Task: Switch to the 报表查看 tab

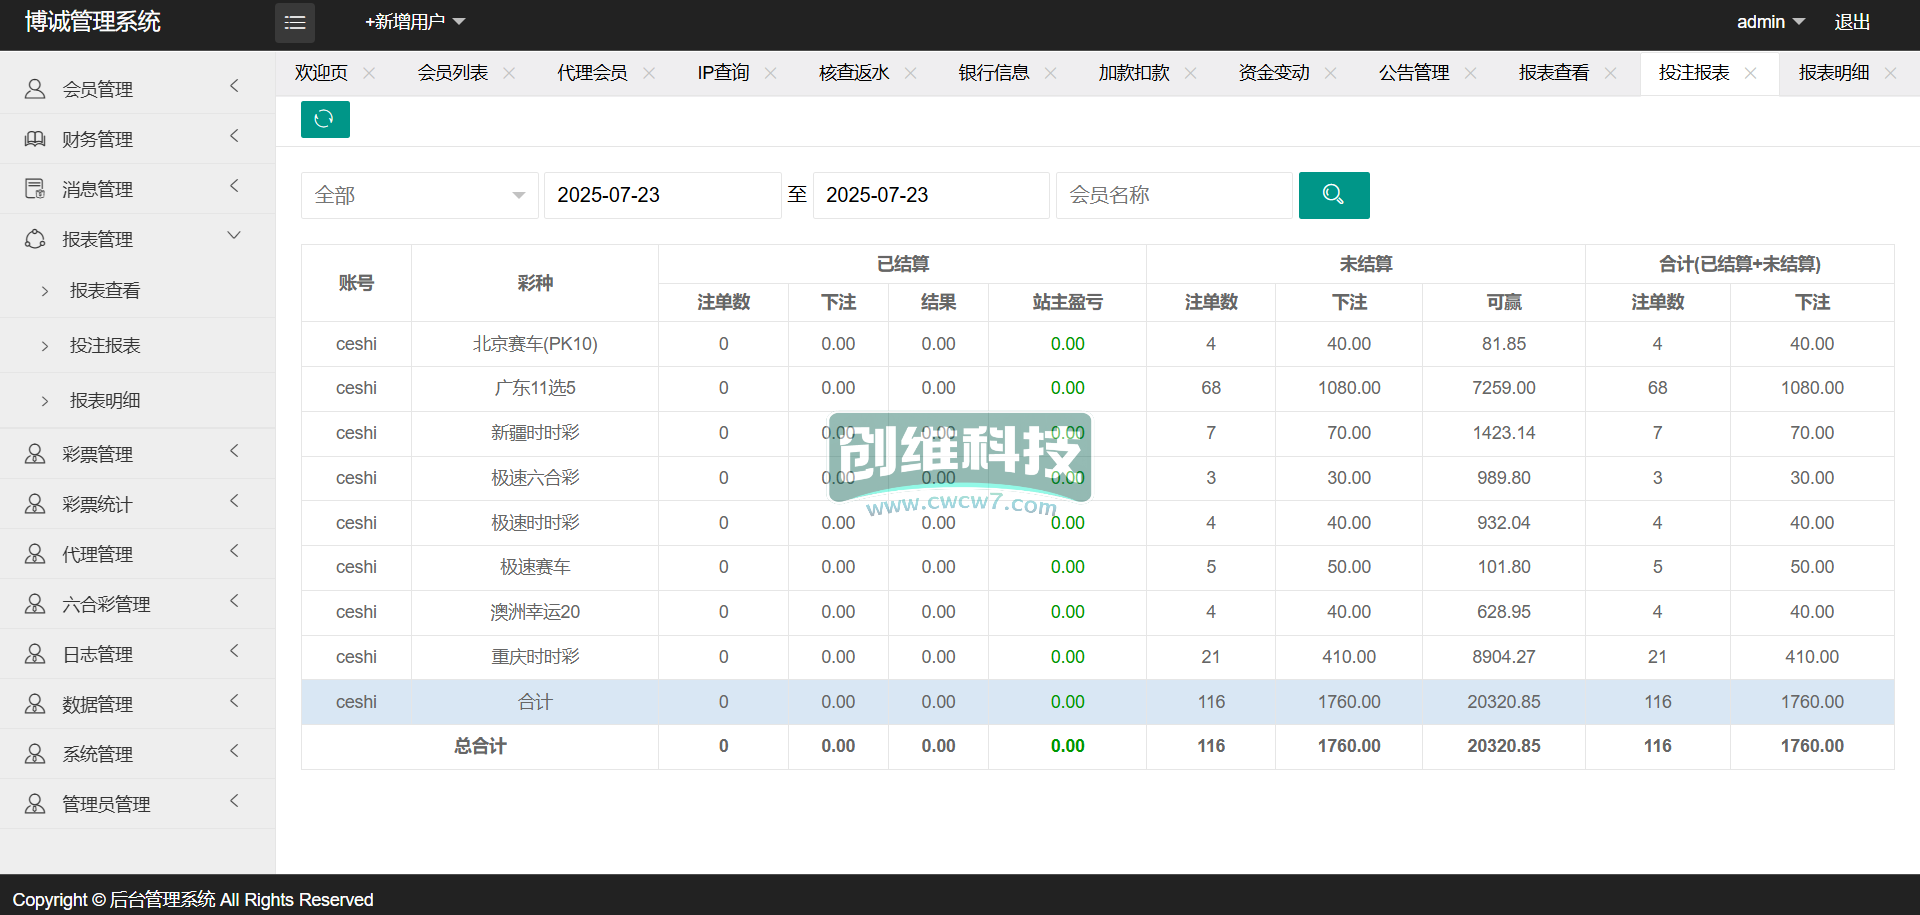Action: click(x=1554, y=73)
